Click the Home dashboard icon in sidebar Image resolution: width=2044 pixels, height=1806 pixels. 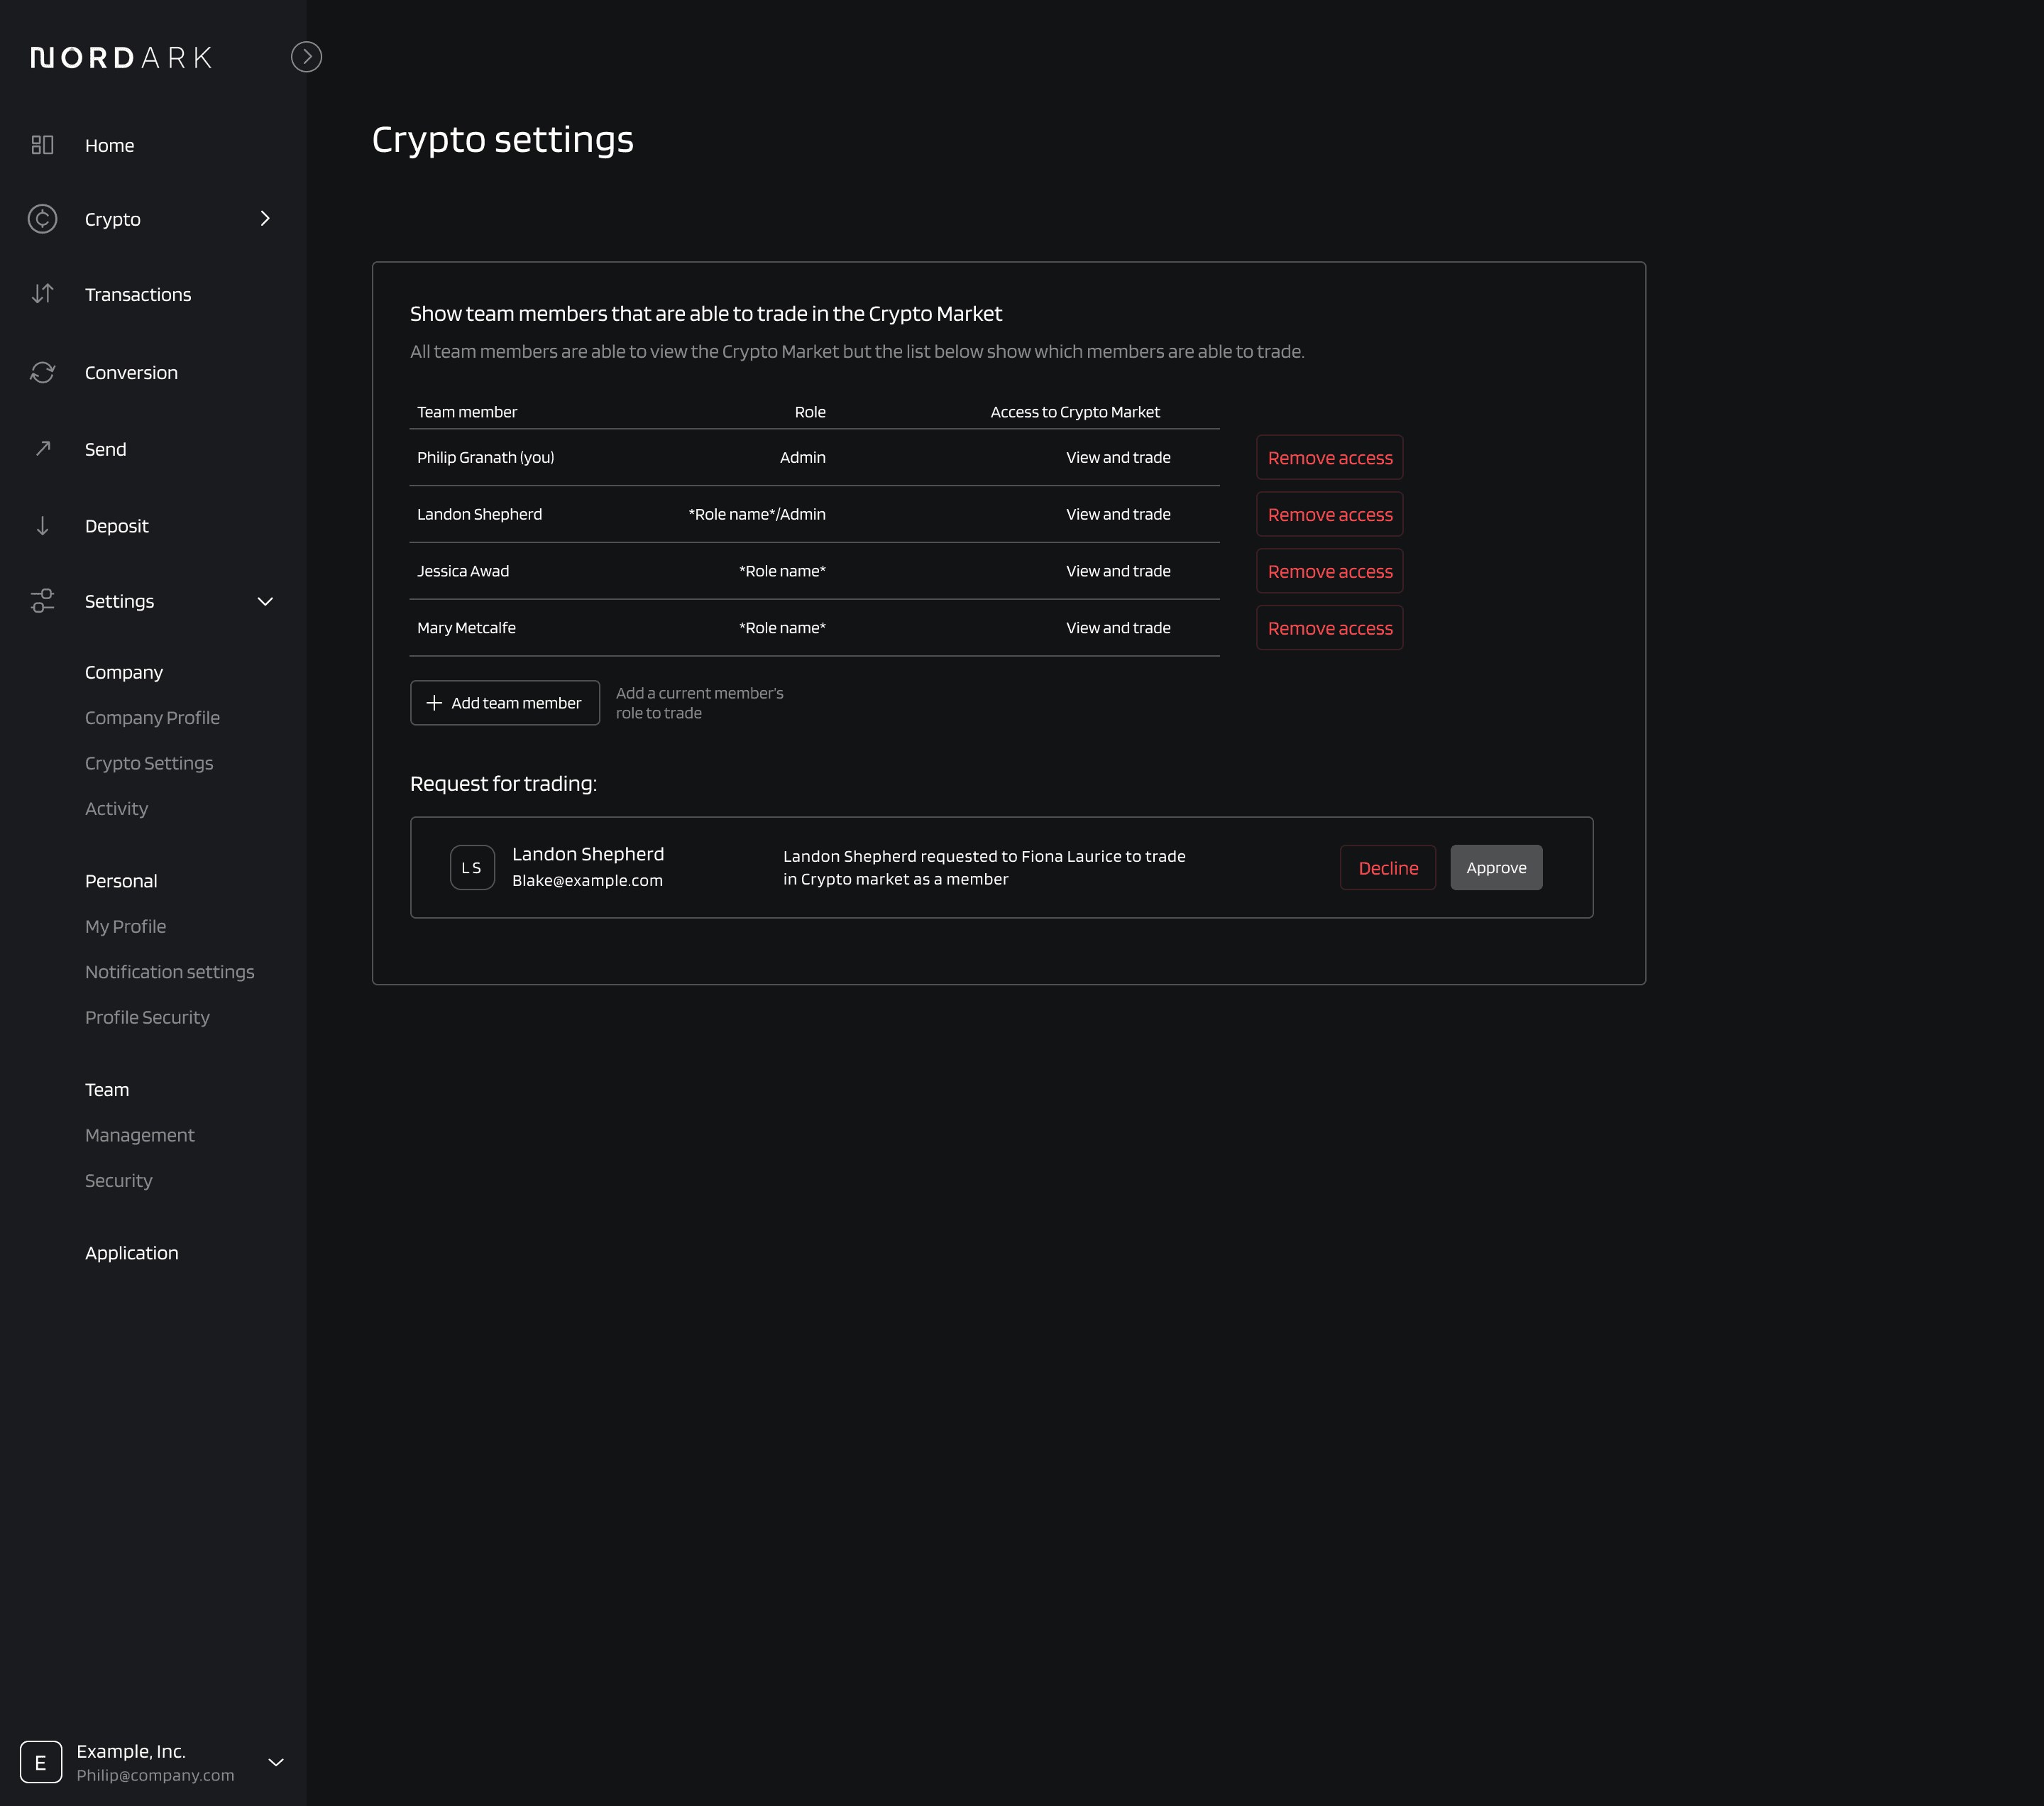[42, 145]
